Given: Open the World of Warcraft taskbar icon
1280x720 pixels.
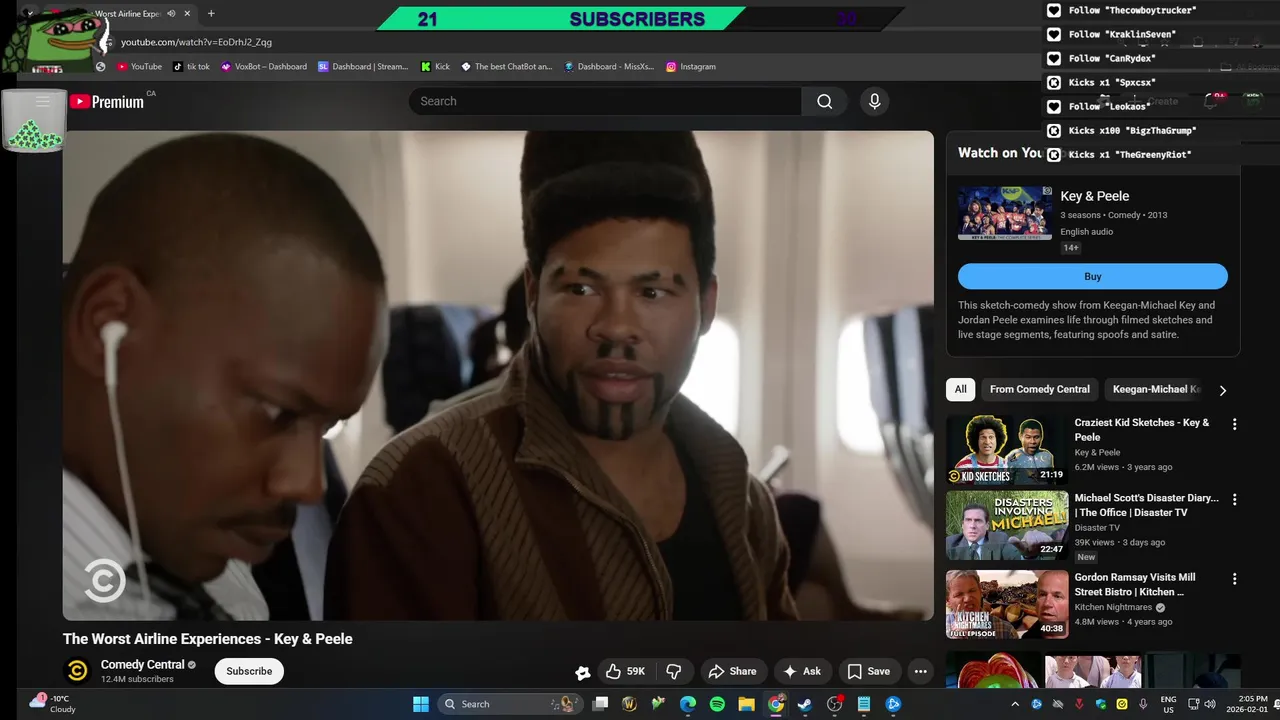Looking at the screenshot, I should [x=629, y=704].
